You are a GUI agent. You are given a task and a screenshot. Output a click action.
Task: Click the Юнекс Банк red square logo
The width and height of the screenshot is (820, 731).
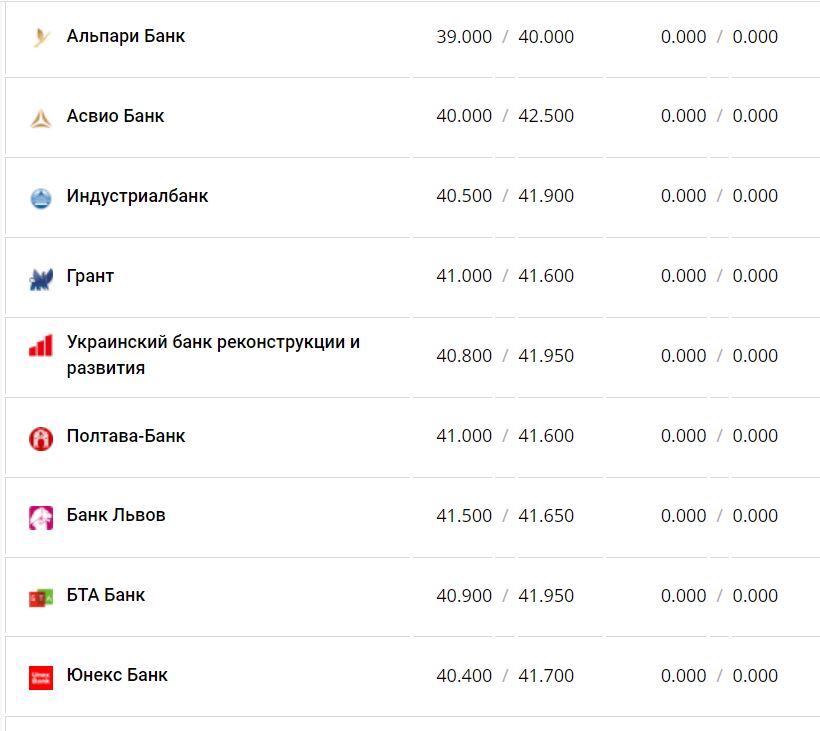(40, 677)
